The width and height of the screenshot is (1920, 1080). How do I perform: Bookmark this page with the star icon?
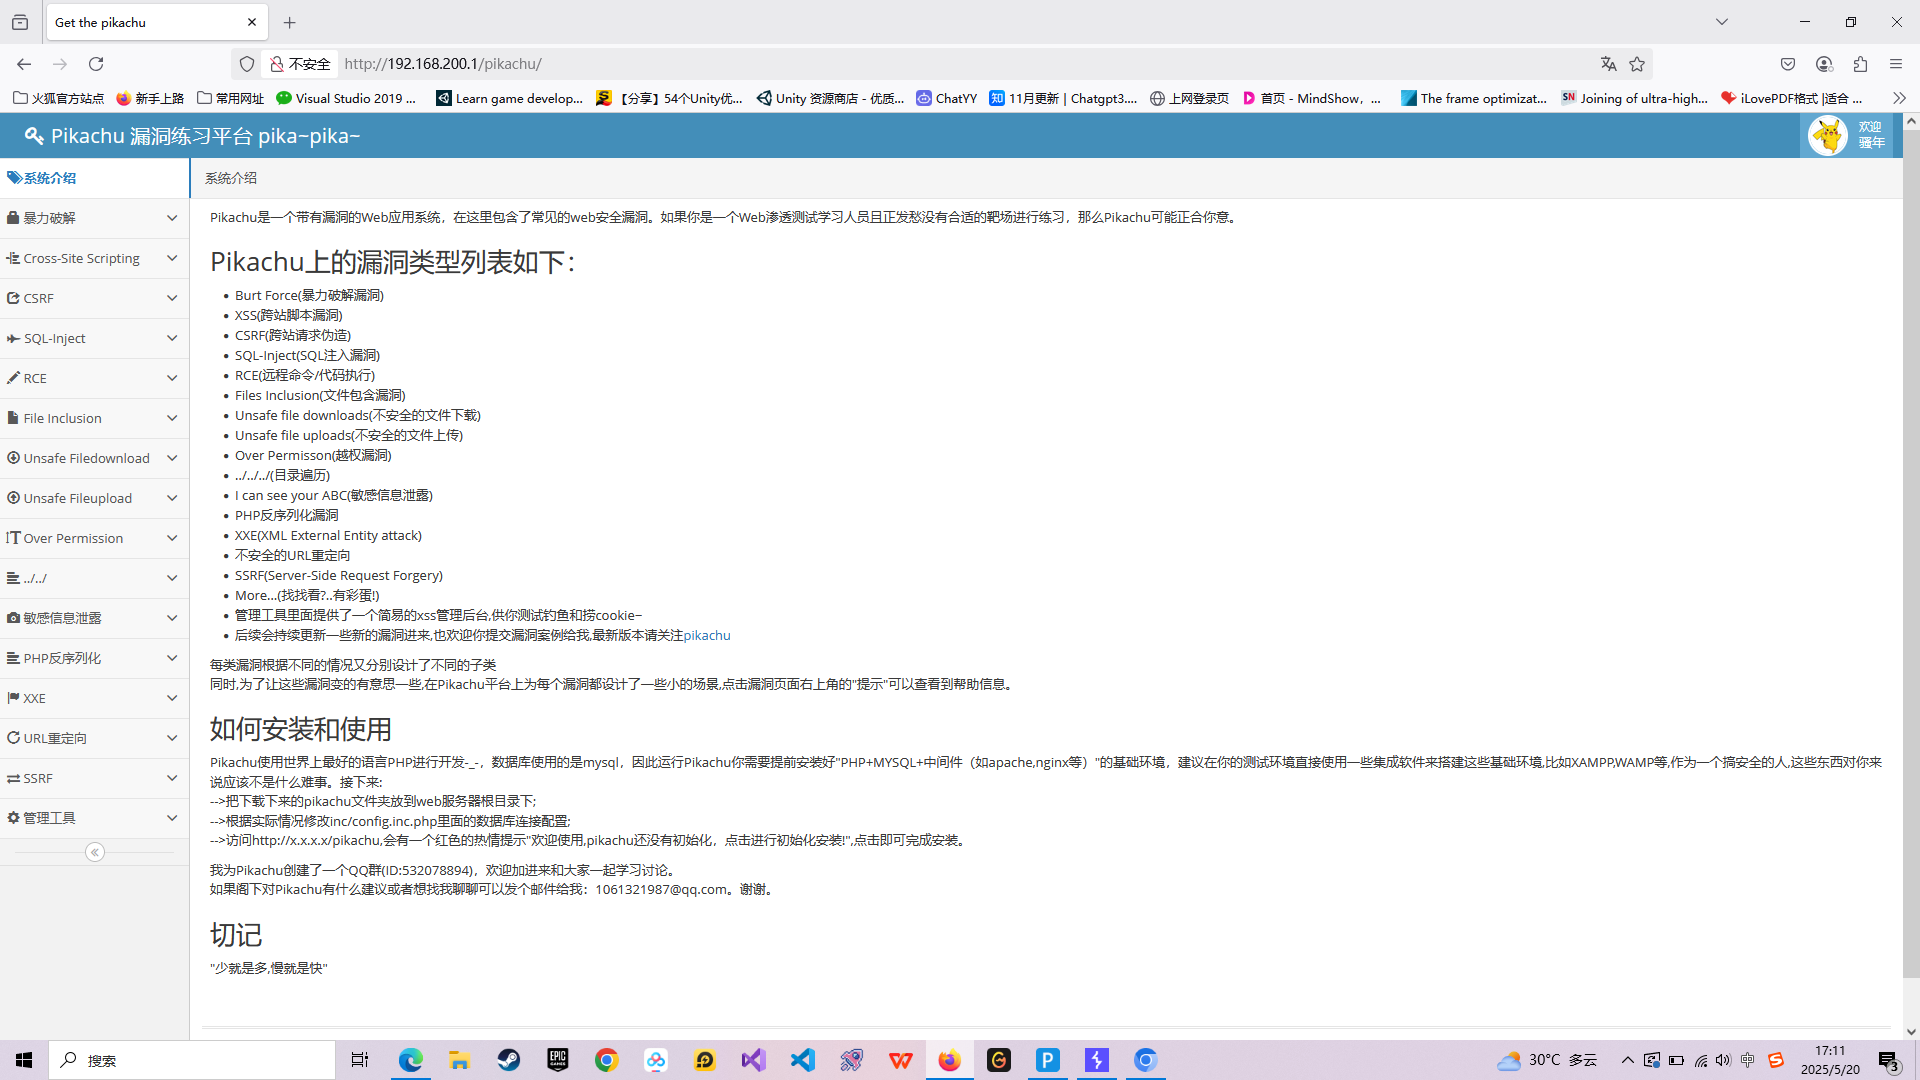click(1637, 64)
